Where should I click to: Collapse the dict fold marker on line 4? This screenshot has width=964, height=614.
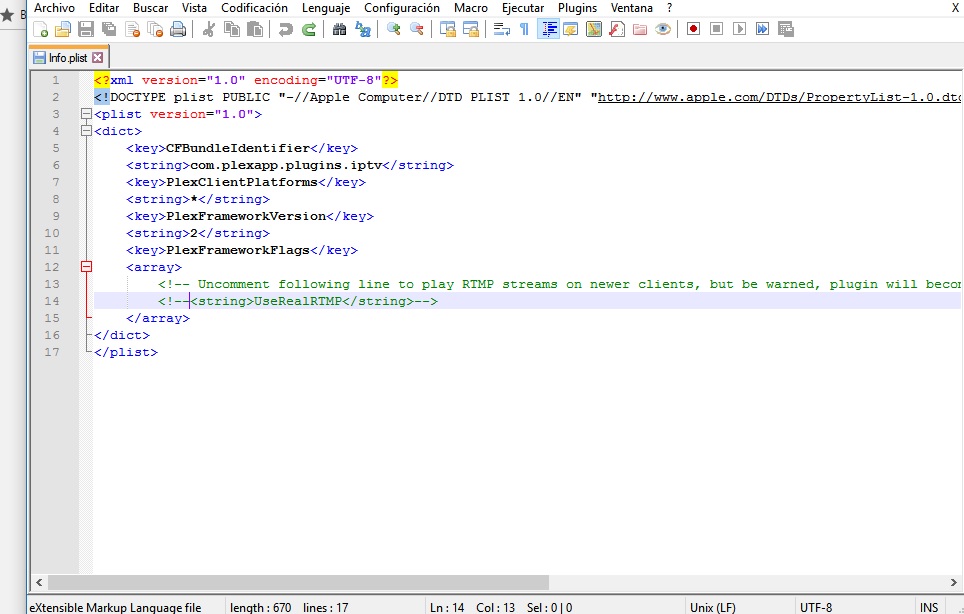coord(86,131)
